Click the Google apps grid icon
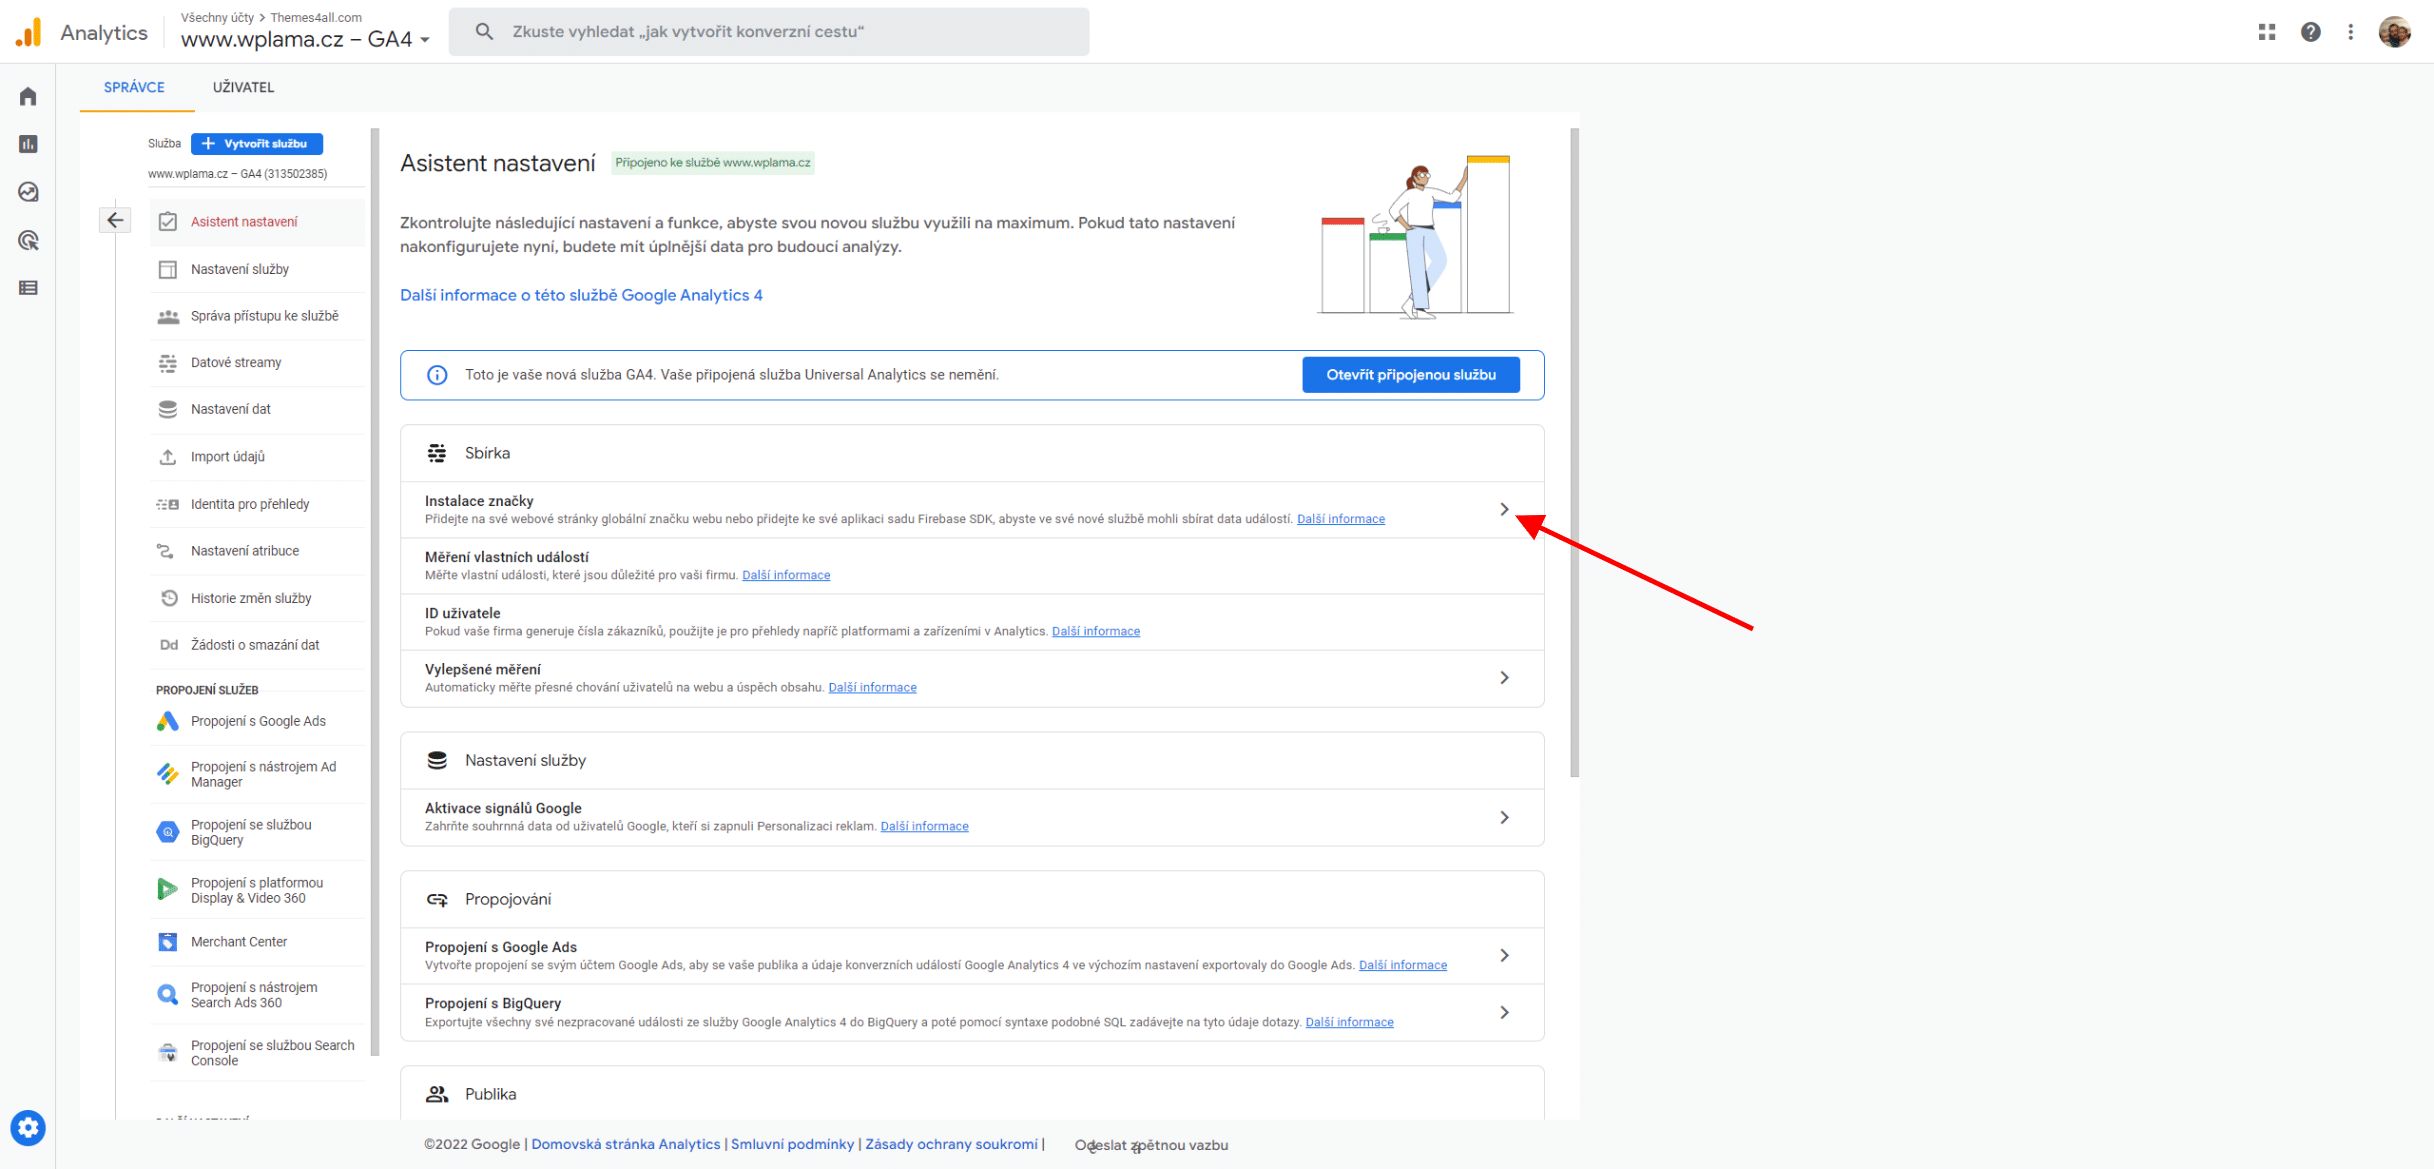 (2267, 32)
